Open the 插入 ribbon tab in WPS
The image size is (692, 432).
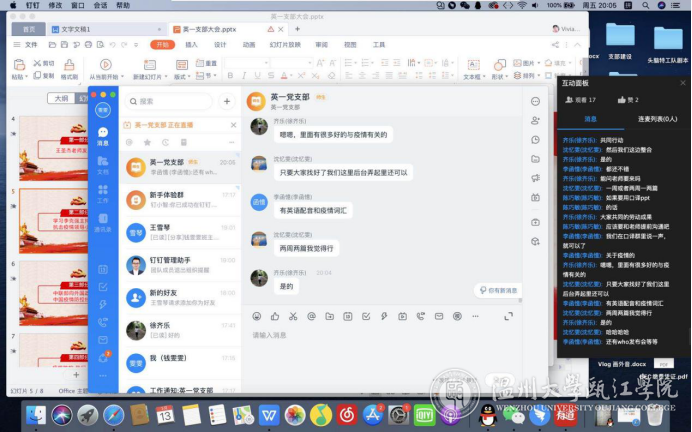pos(191,45)
